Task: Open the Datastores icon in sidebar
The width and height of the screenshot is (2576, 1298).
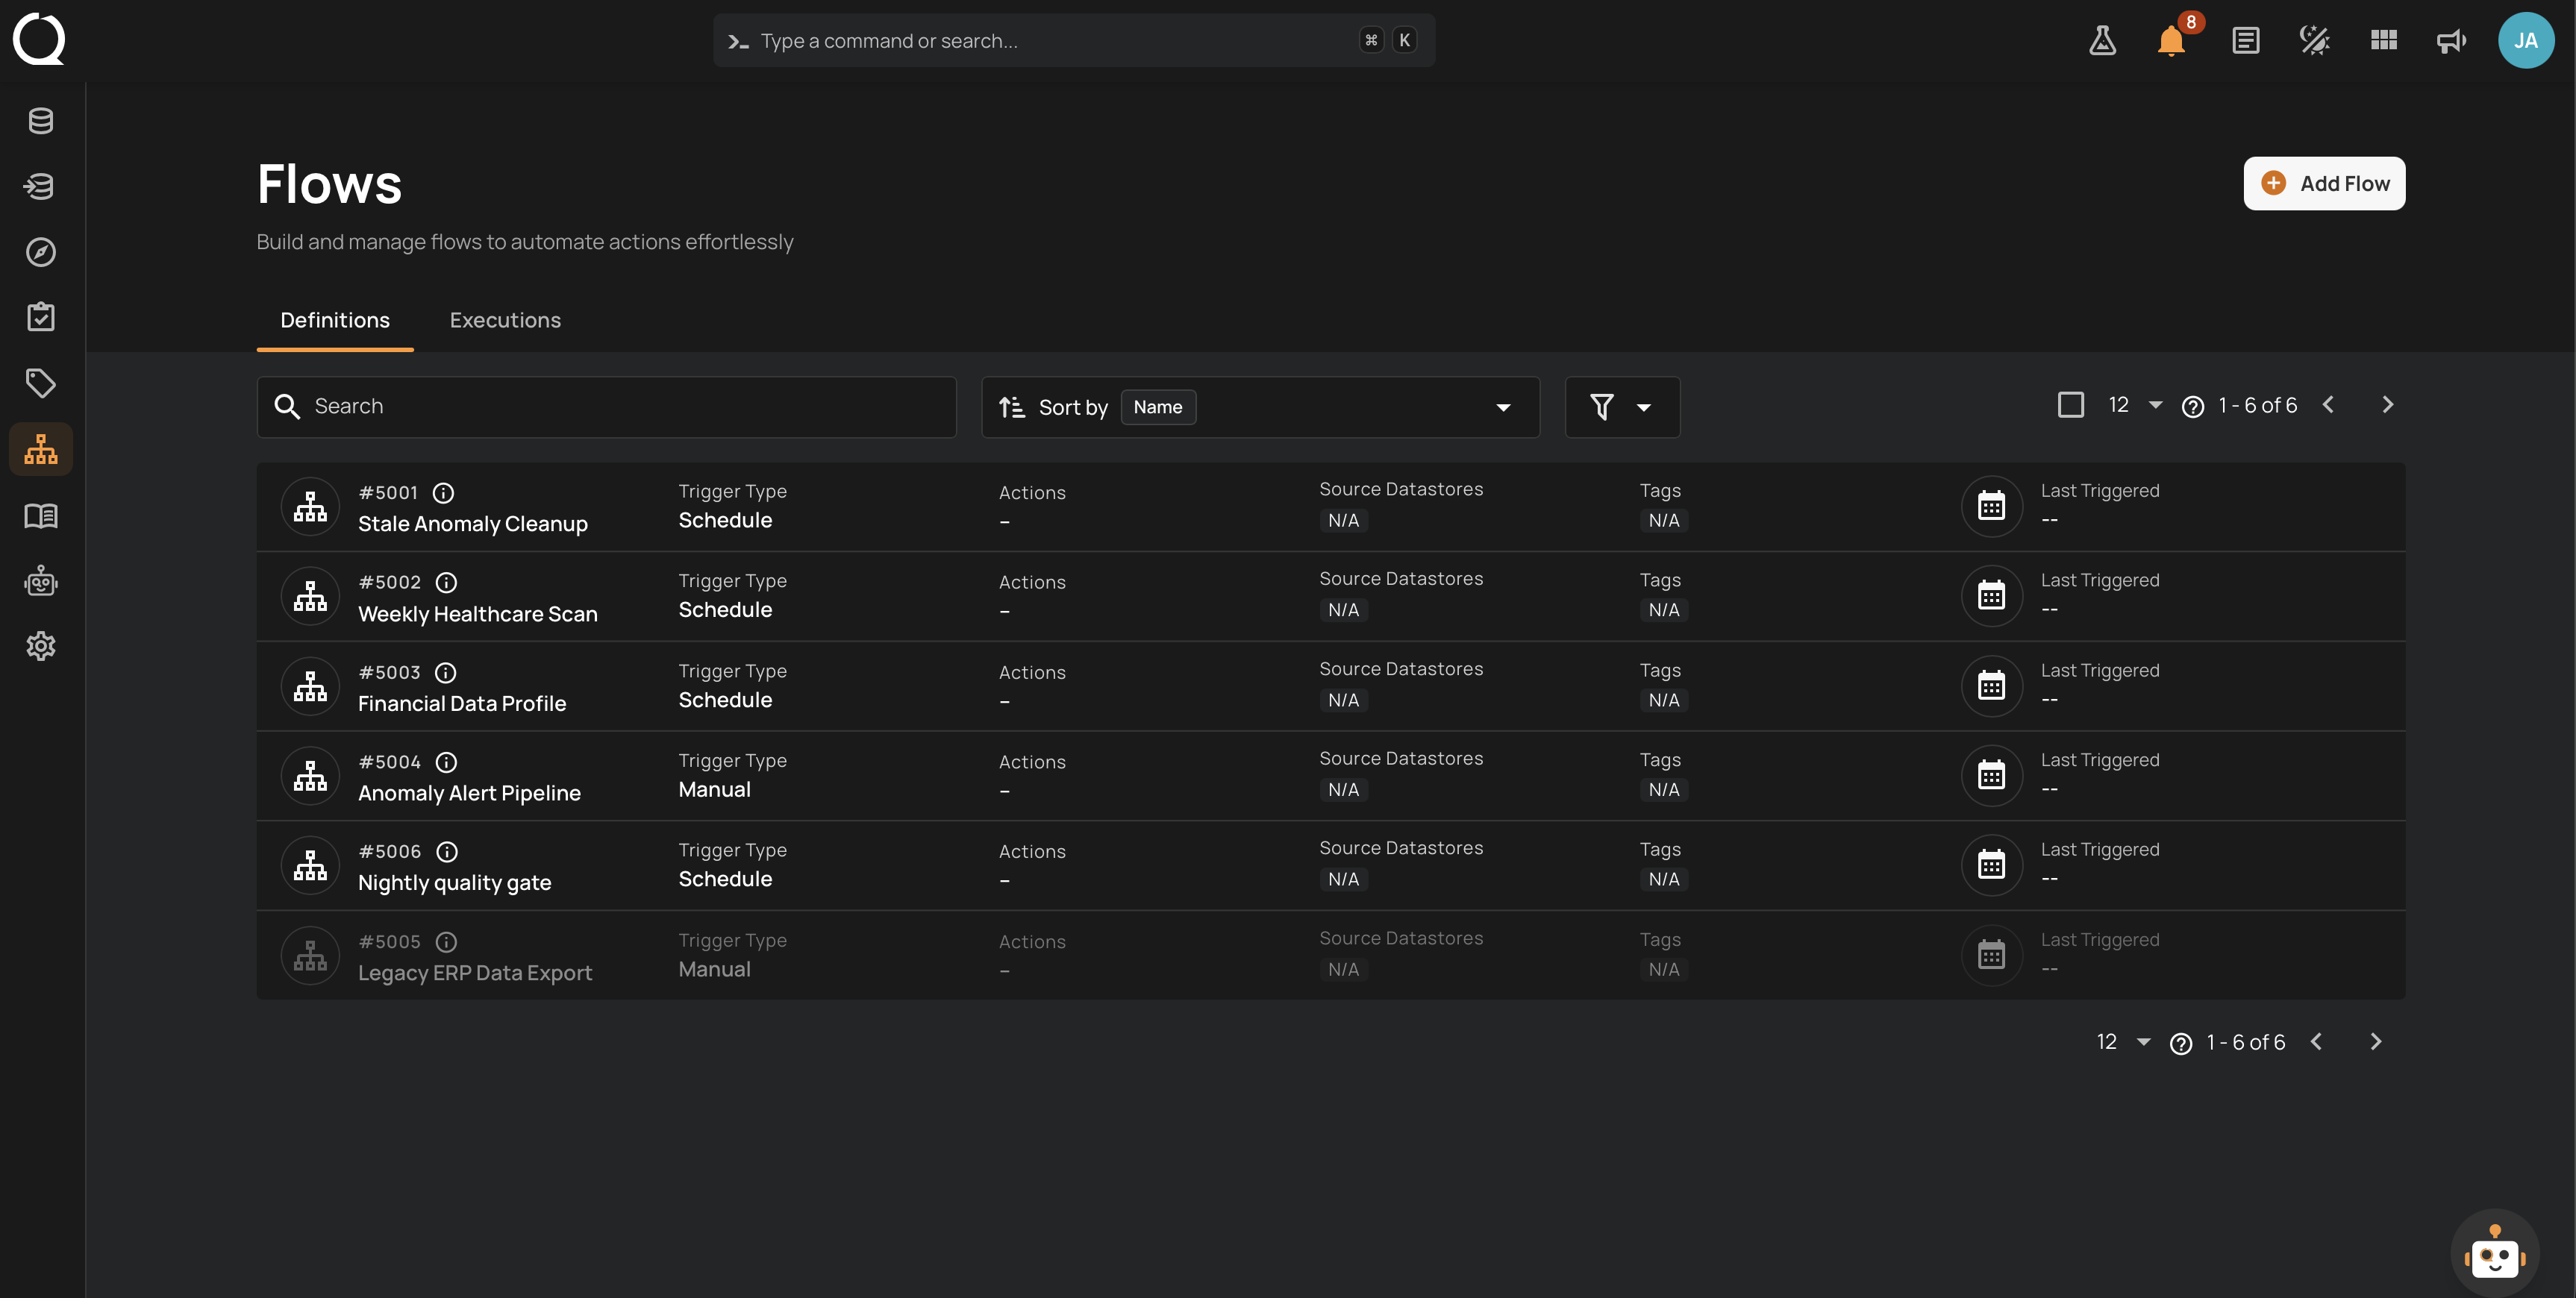Action: (x=41, y=121)
